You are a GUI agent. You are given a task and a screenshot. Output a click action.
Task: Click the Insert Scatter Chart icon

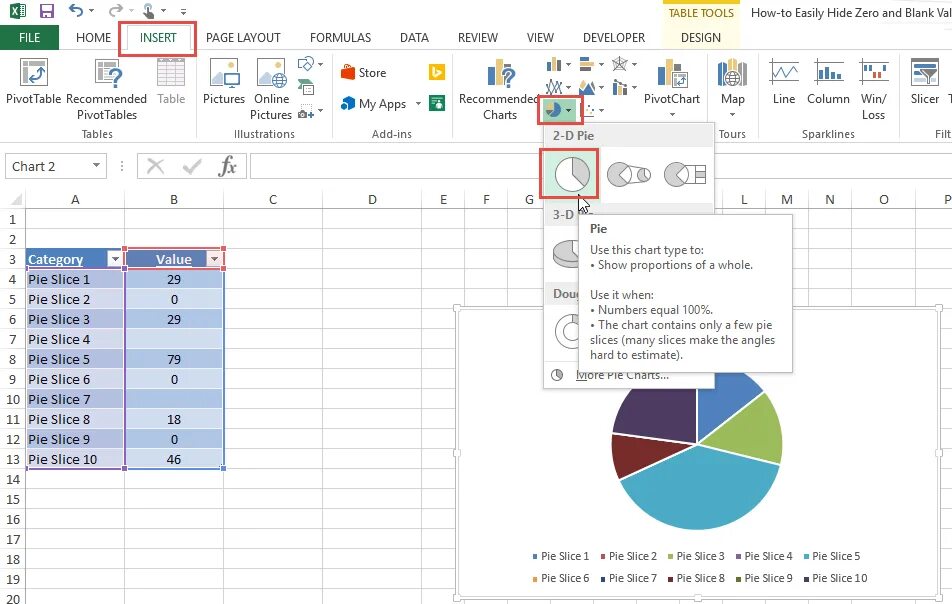point(588,110)
